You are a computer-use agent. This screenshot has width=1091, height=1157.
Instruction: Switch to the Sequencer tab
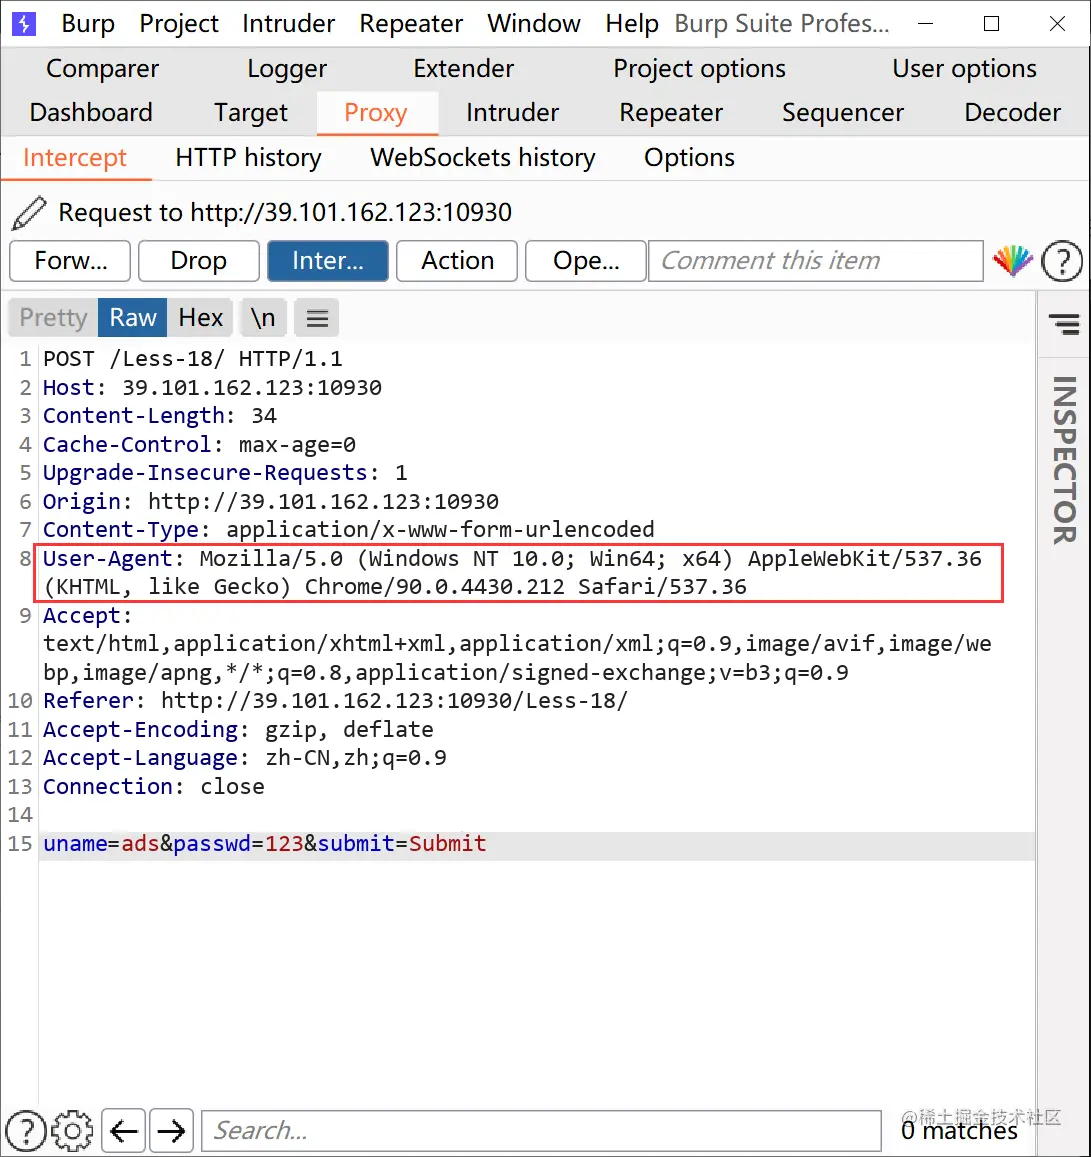coord(842,113)
